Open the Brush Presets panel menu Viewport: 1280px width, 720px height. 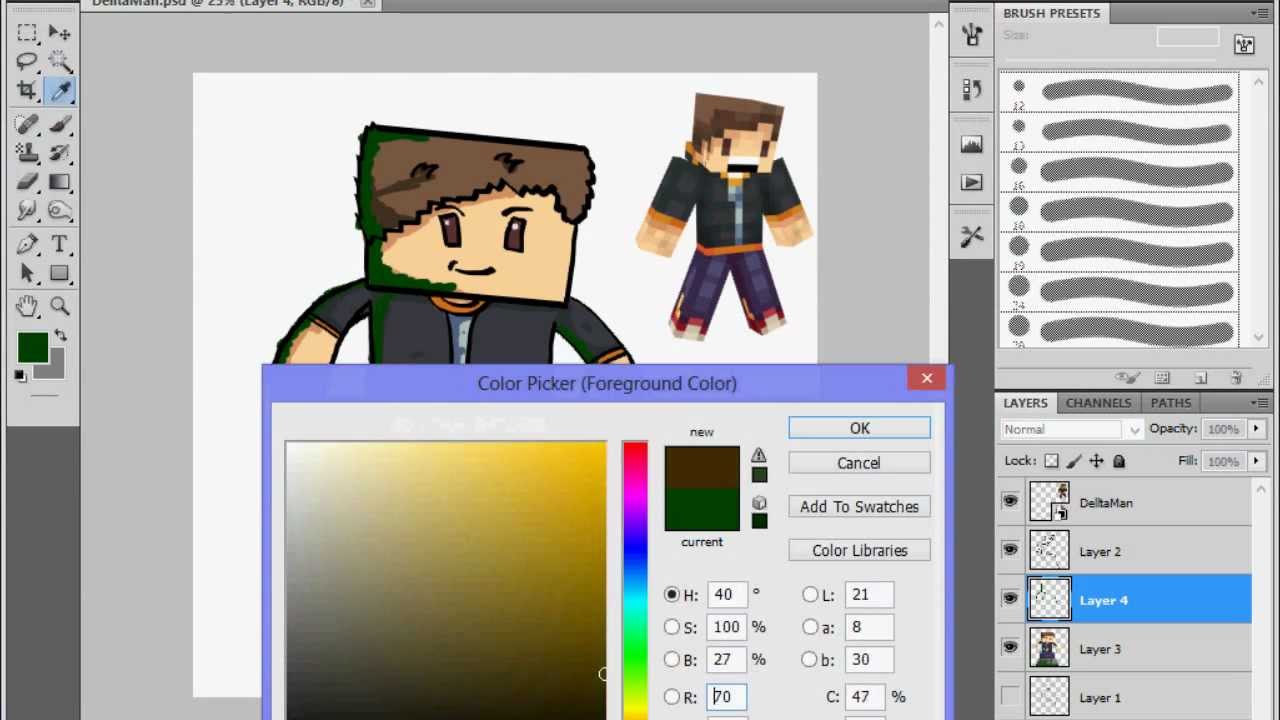click(x=1259, y=13)
